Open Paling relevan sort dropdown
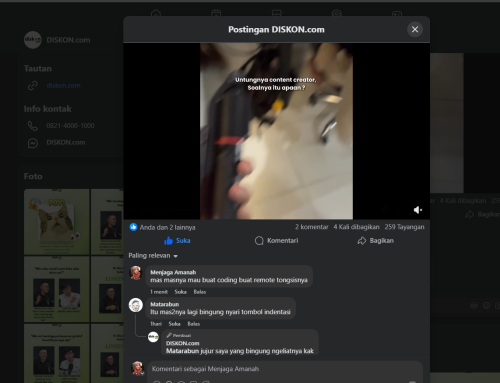 tap(153, 256)
